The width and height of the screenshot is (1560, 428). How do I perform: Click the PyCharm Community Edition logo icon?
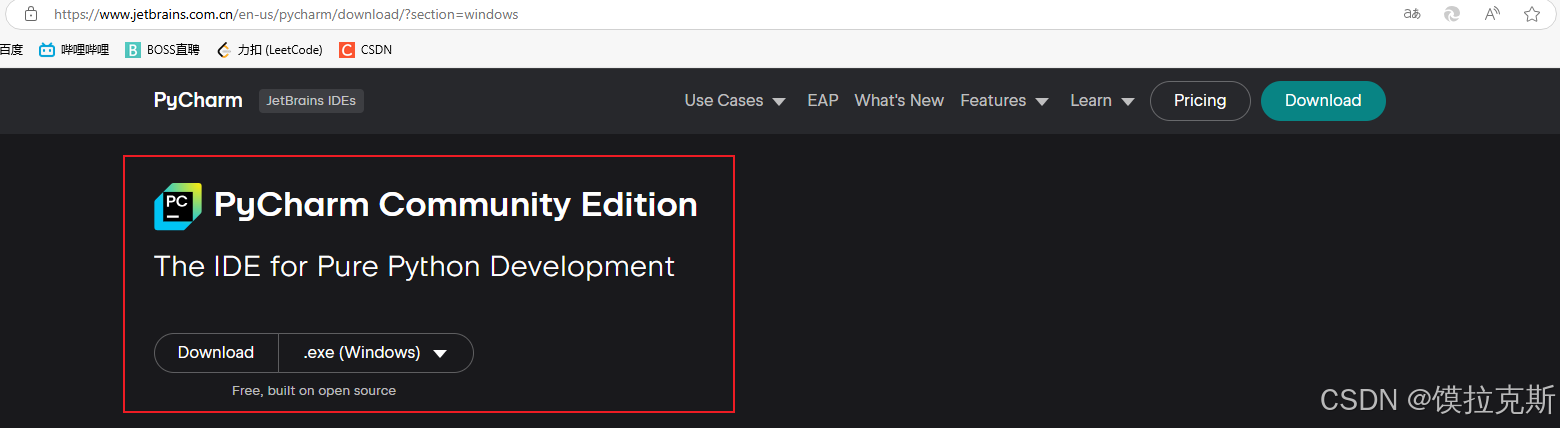pos(178,206)
